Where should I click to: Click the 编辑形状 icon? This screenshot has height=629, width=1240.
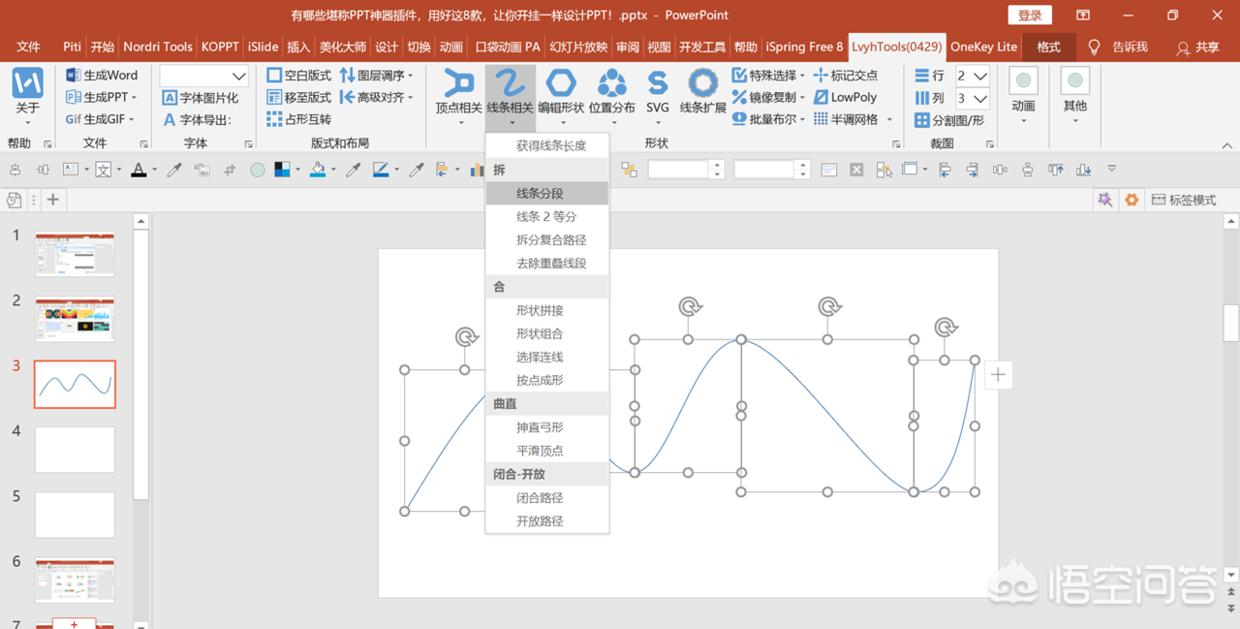click(563, 85)
